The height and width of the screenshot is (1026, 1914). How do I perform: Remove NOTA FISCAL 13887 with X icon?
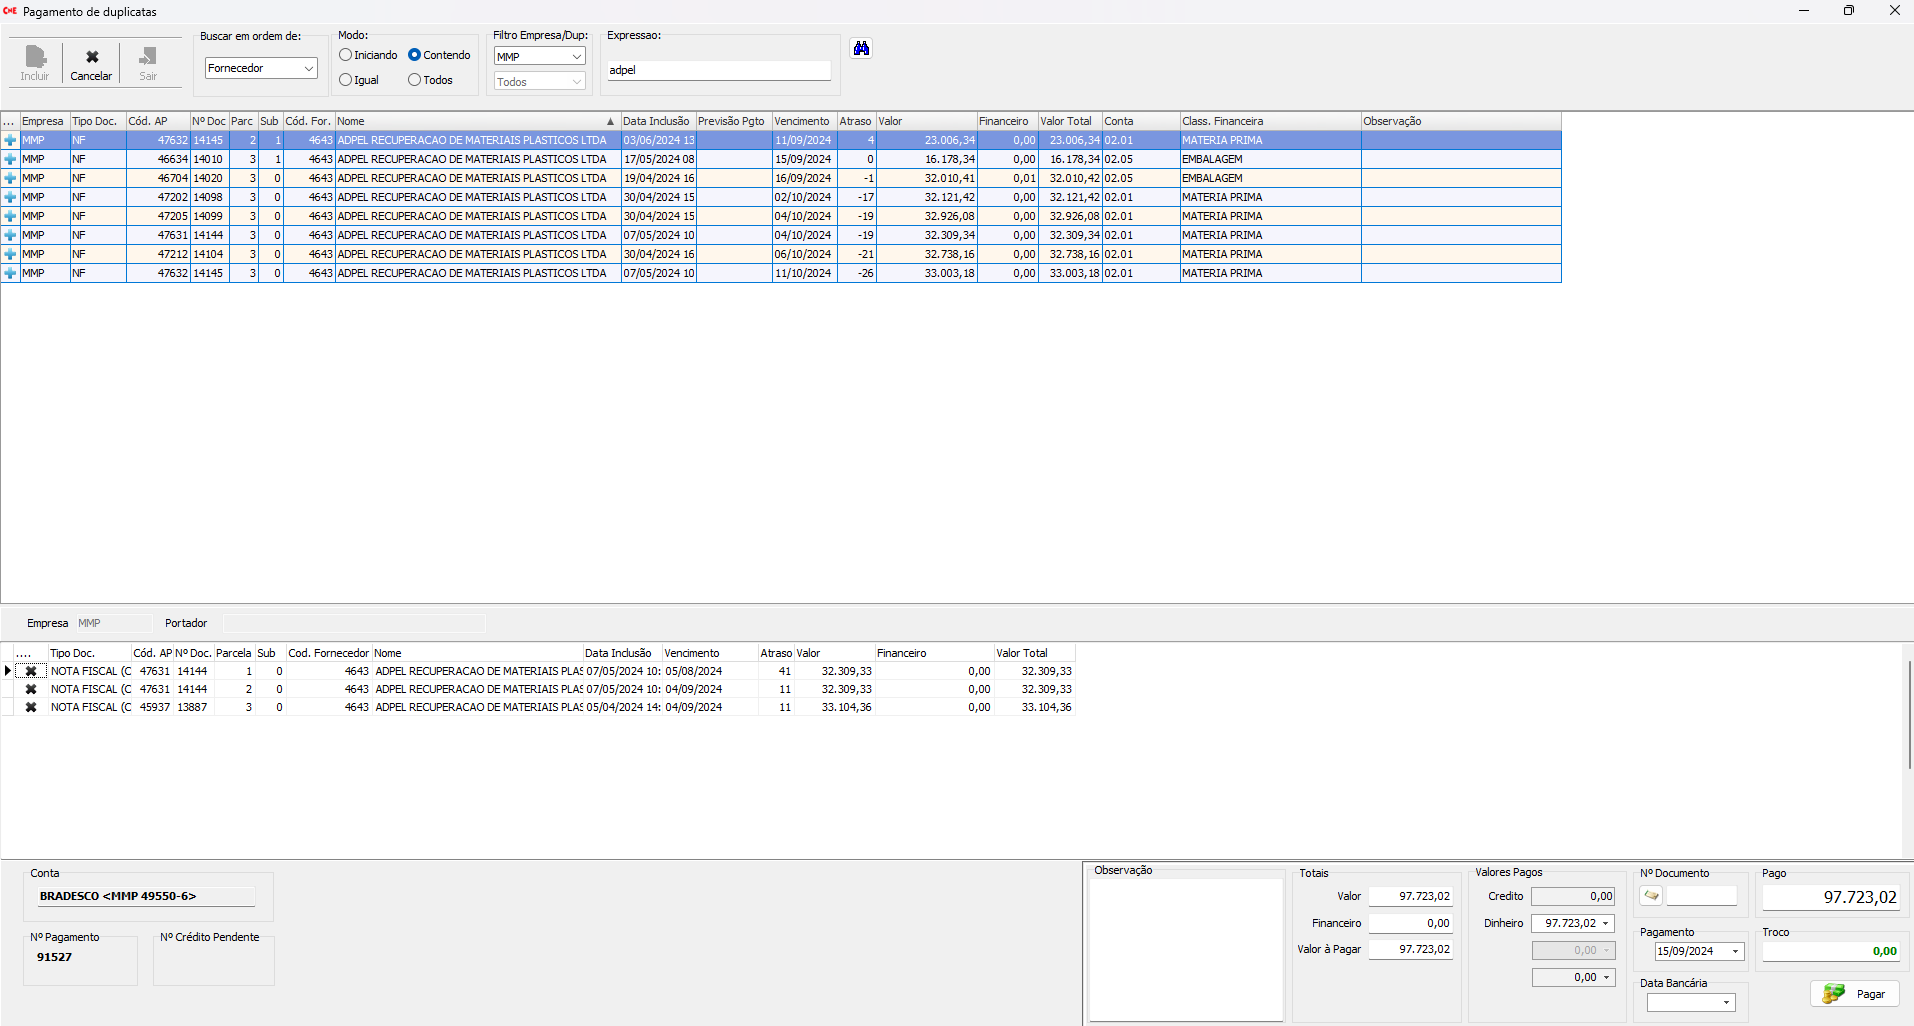coord(31,708)
